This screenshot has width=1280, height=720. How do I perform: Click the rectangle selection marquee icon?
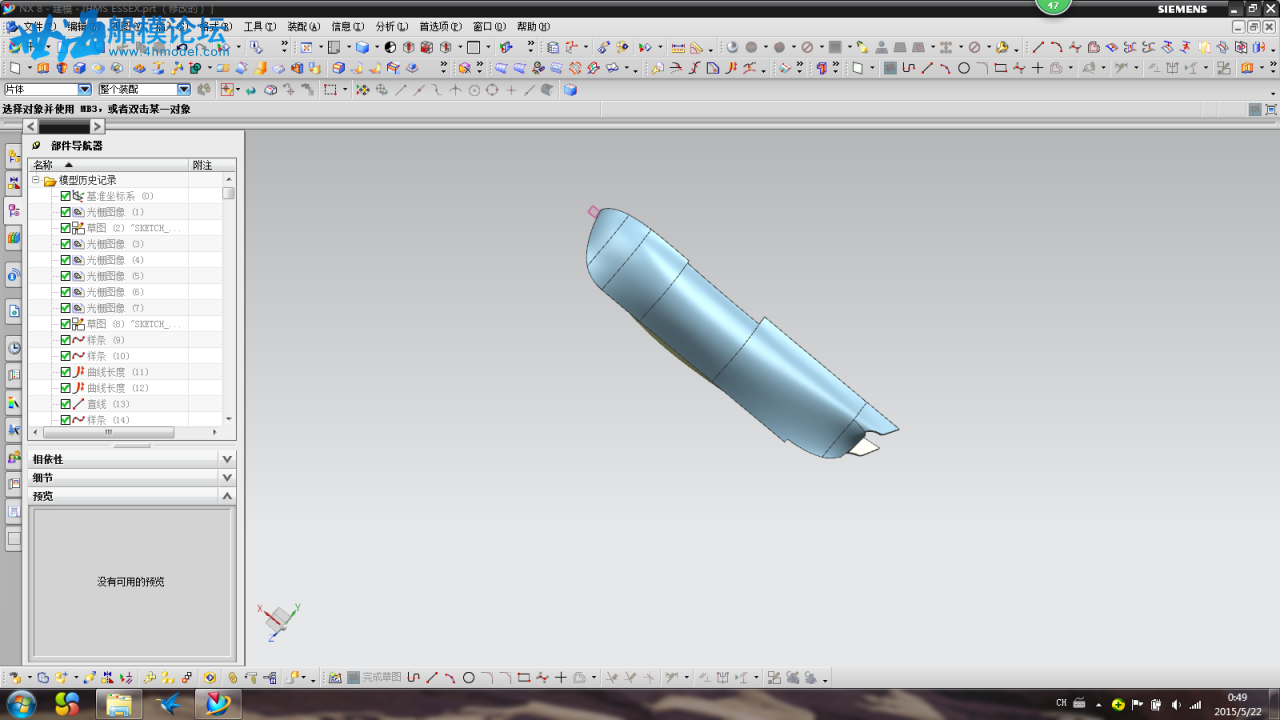330,90
